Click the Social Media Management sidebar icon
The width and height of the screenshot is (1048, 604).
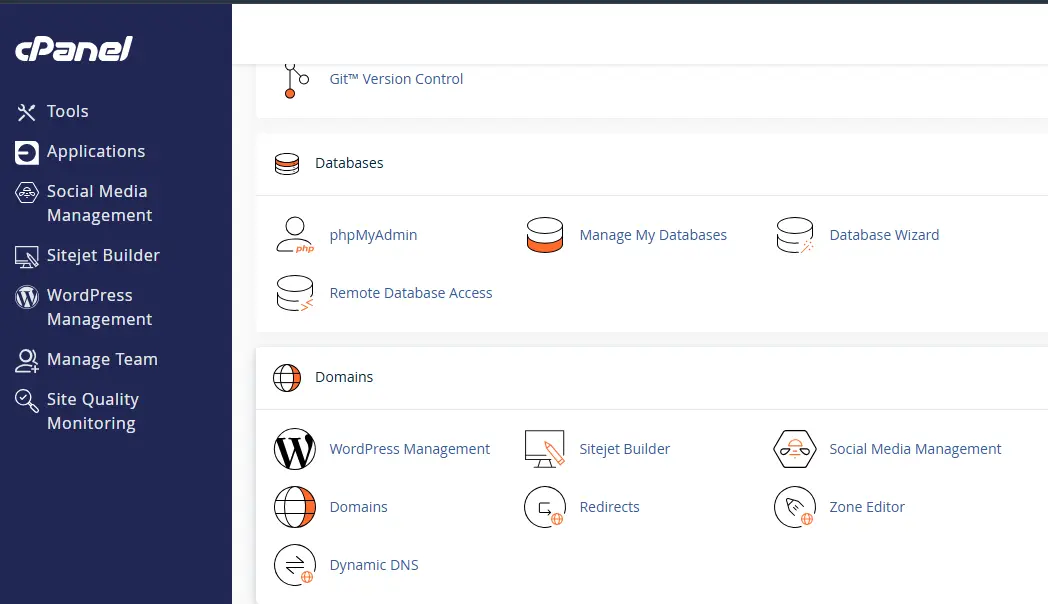(x=27, y=192)
